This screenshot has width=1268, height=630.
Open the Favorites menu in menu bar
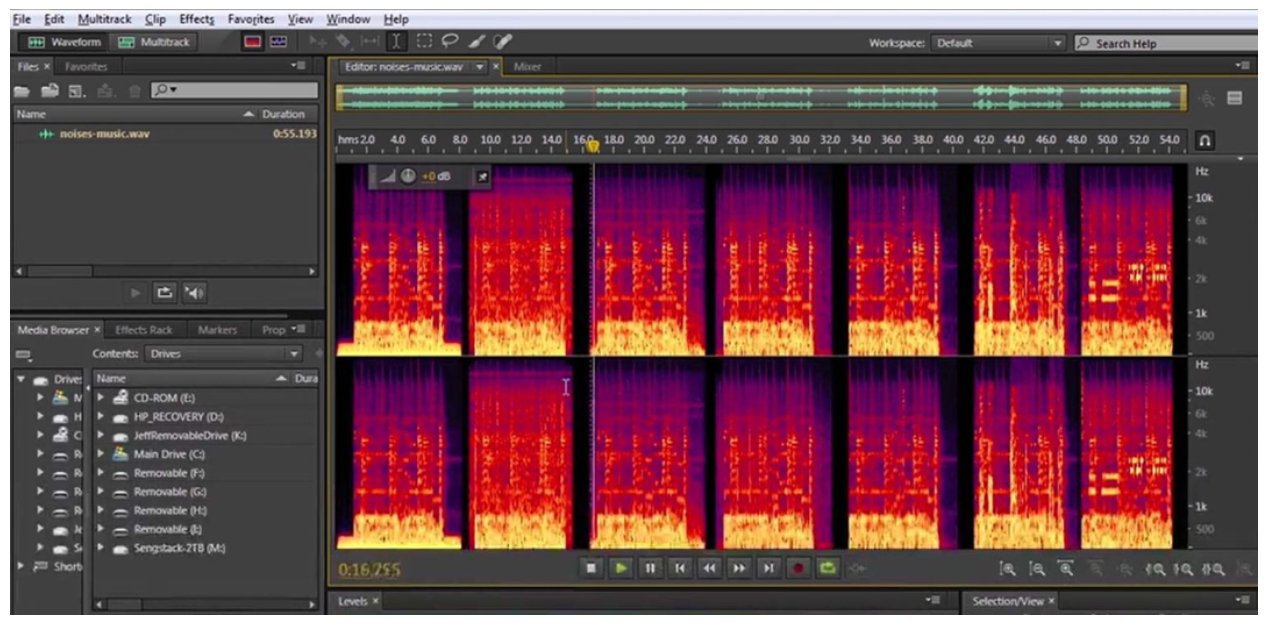coord(249,19)
